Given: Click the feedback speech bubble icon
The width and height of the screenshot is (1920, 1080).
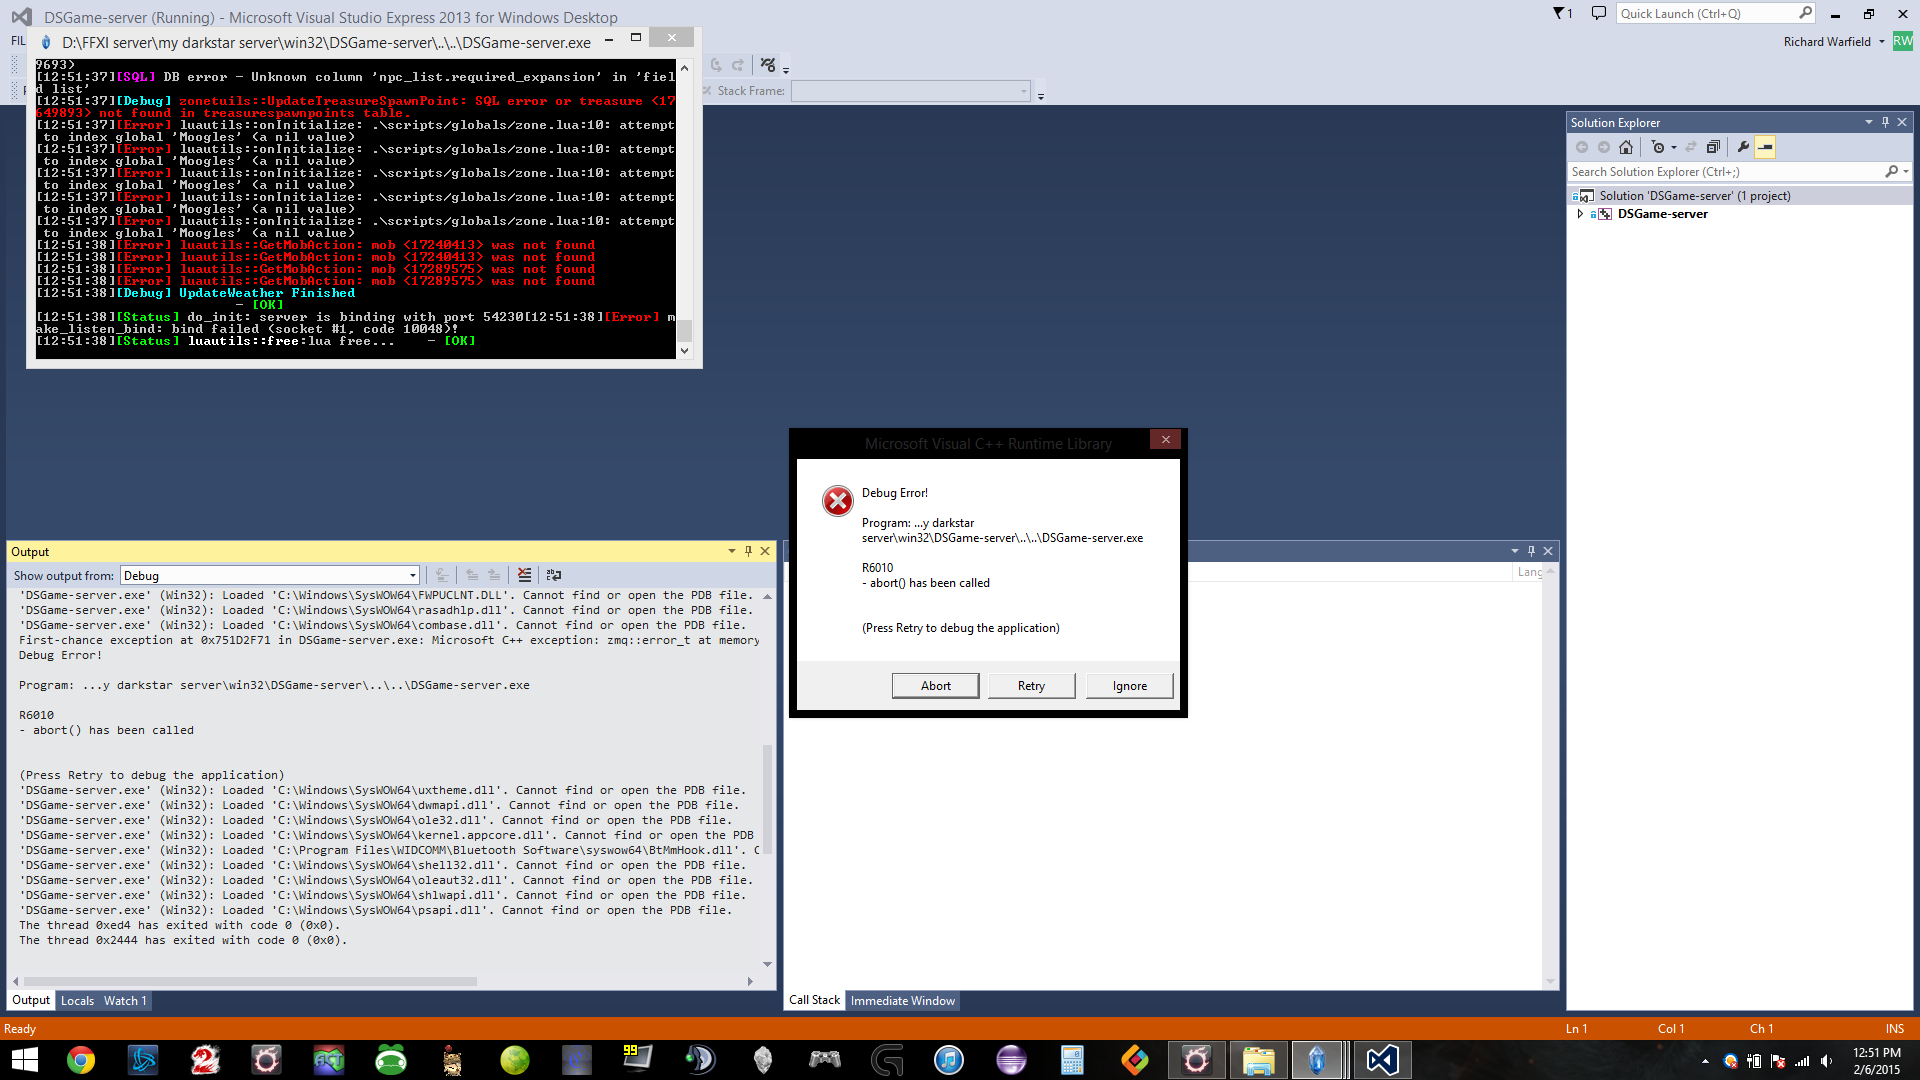Looking at the screenshot, I should point(1598,13).
